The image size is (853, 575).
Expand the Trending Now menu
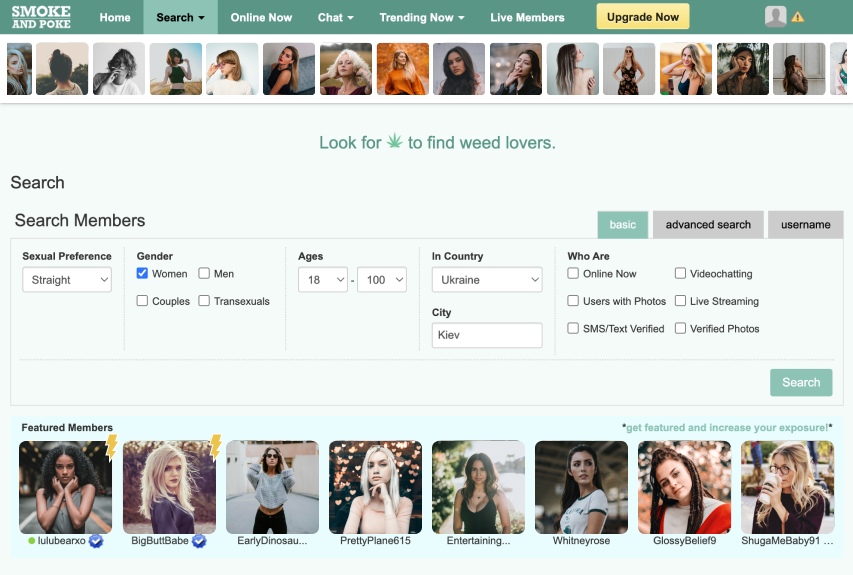pos(422,17)
